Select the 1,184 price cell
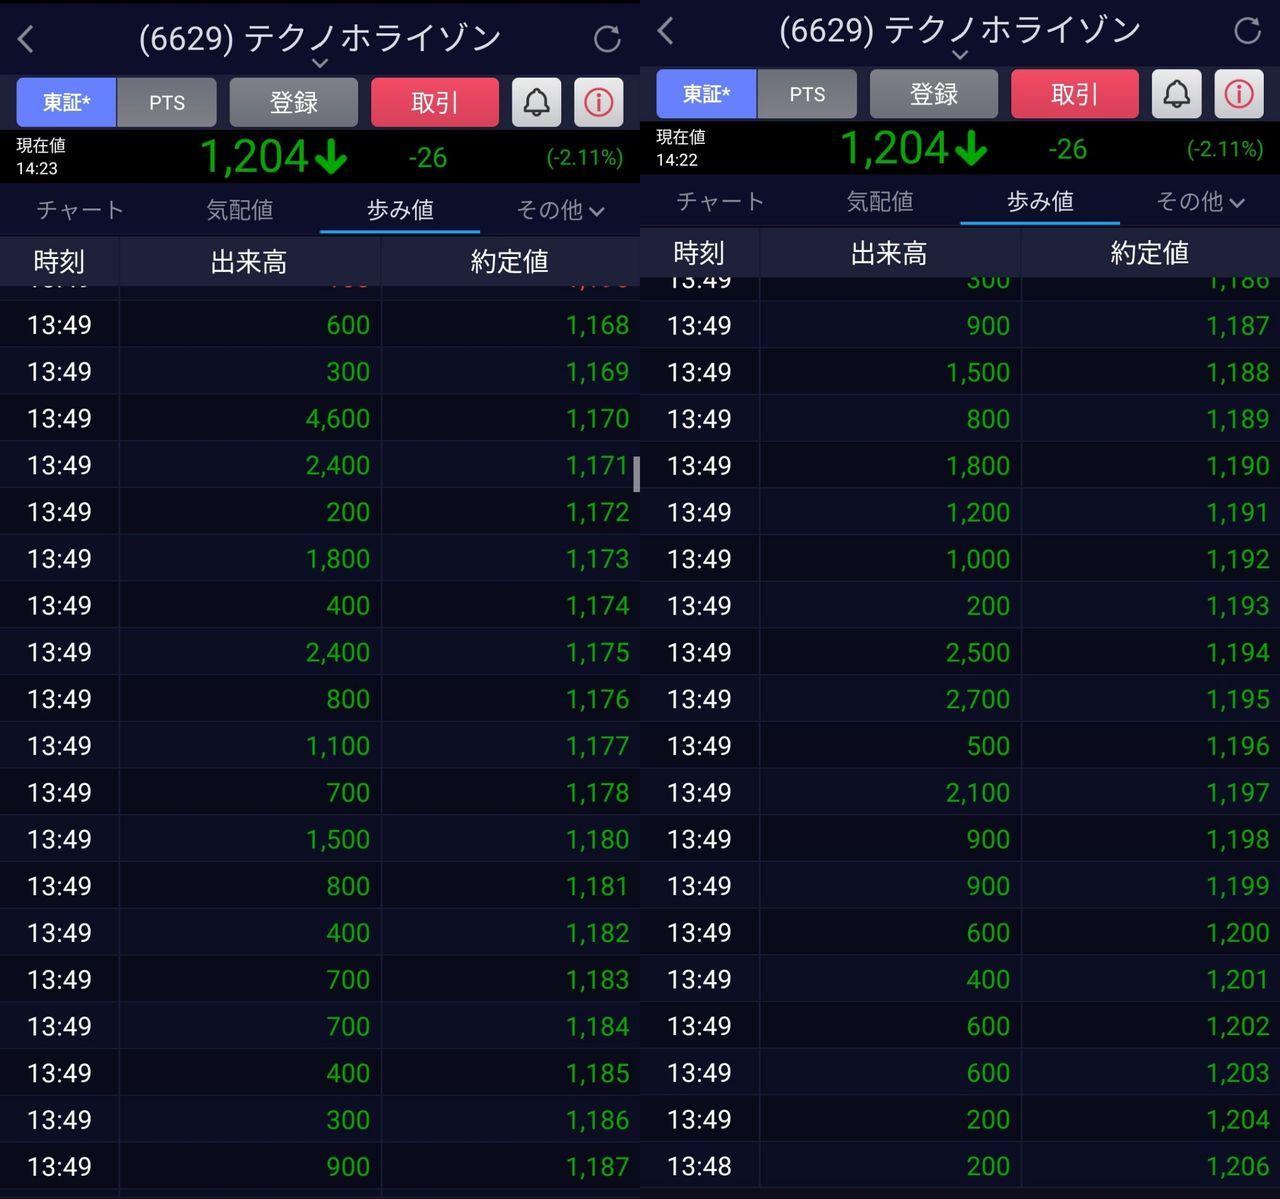1280x1199 pixels. point(510,1027)
